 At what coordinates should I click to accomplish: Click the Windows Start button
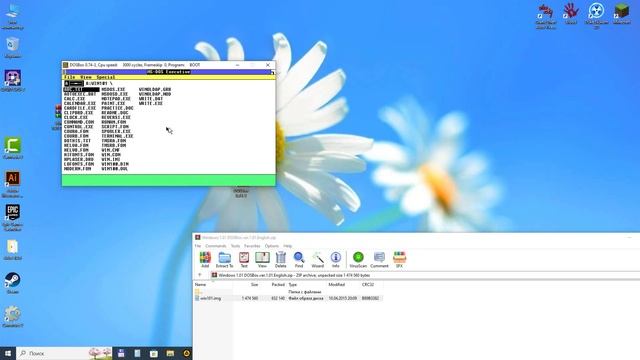[x=8, y=353]
